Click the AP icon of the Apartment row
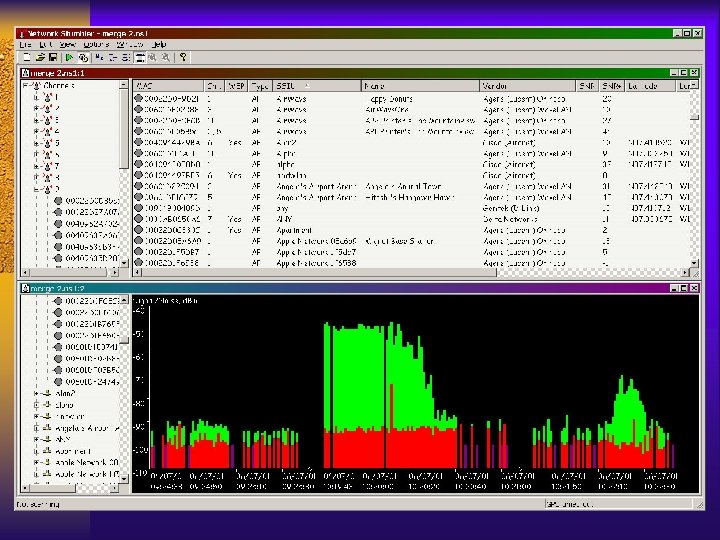The height and width of the screenshot is (540, 720). (x=138, y=230)
